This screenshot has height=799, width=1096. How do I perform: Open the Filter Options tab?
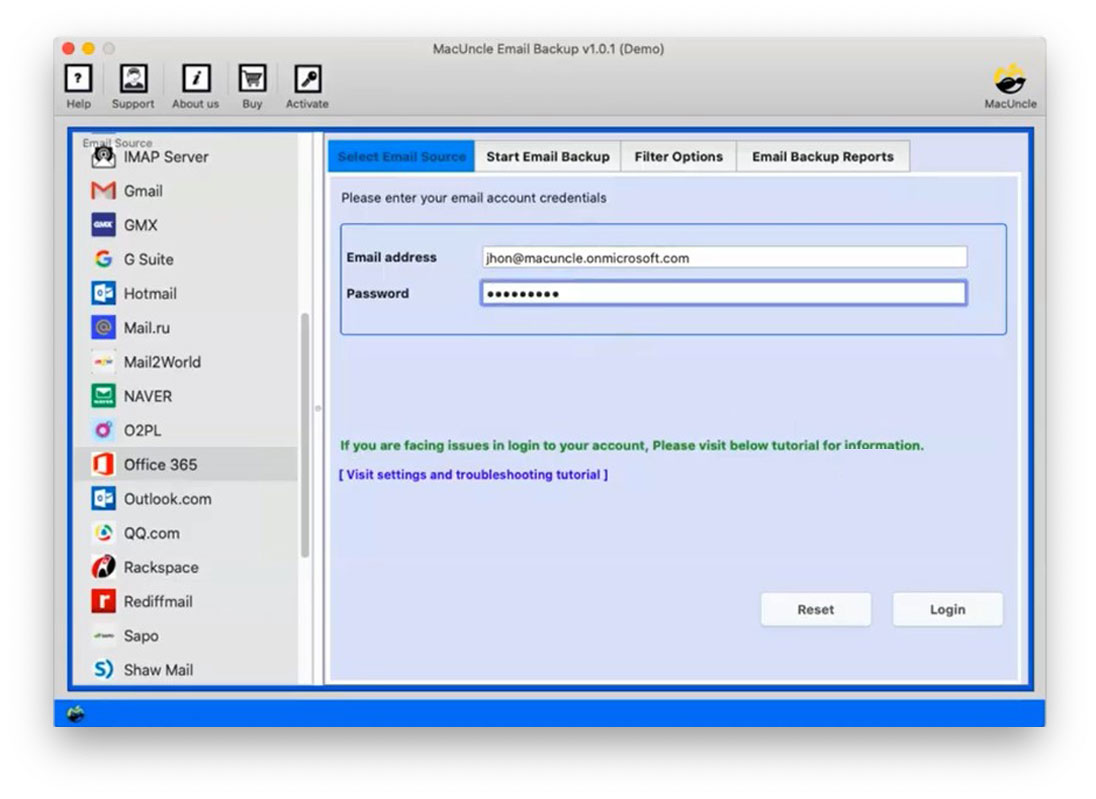pos(678,157)
